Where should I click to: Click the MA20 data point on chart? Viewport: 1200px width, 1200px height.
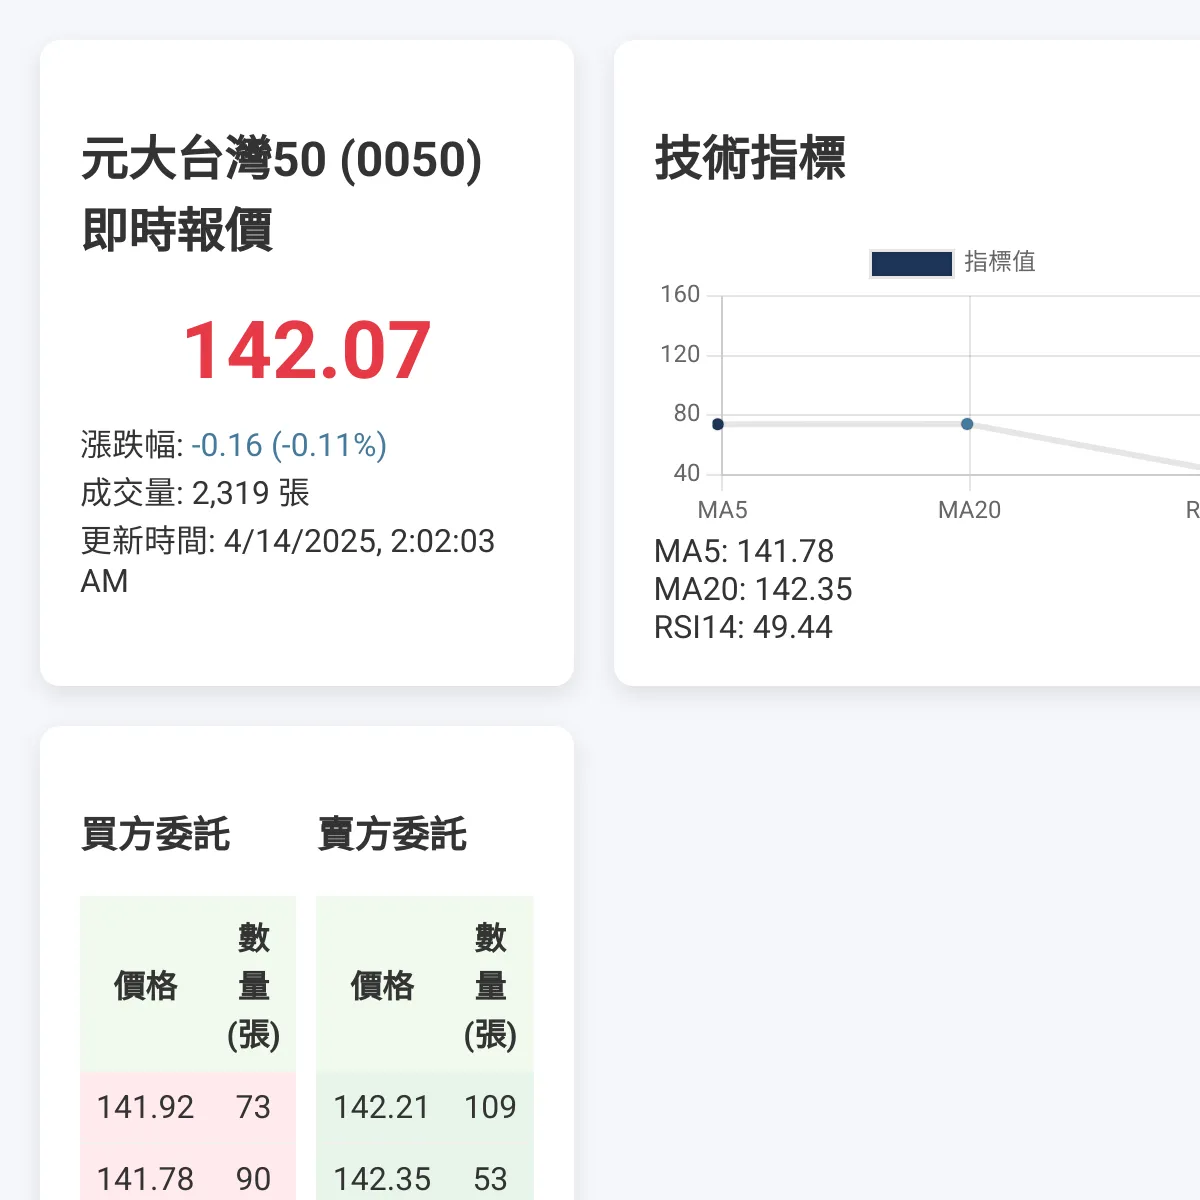coord(967,424)
